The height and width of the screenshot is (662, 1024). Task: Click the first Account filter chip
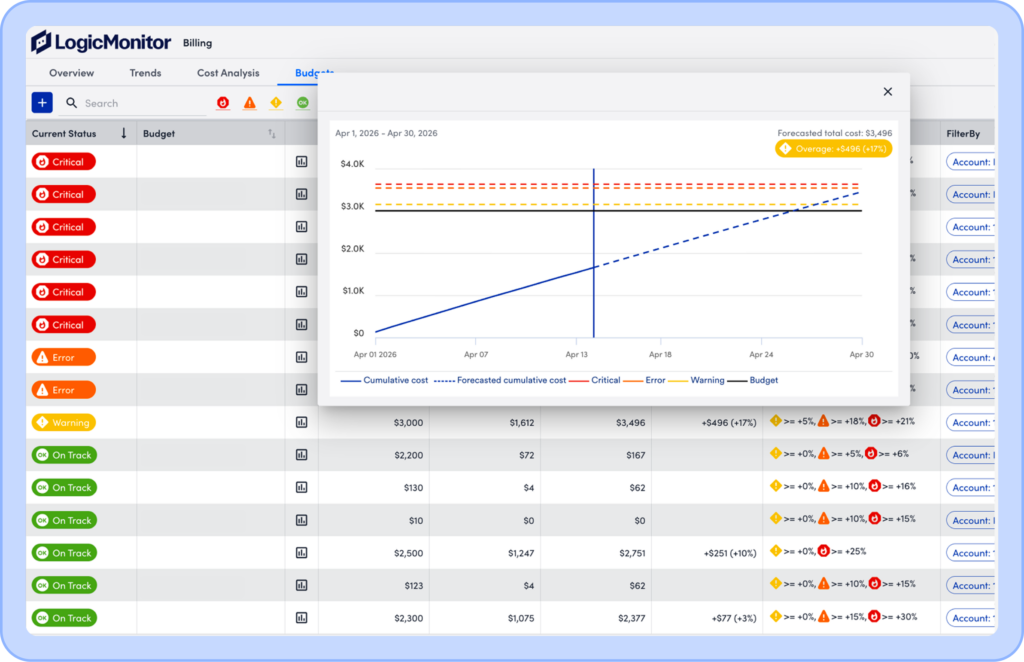970,162
